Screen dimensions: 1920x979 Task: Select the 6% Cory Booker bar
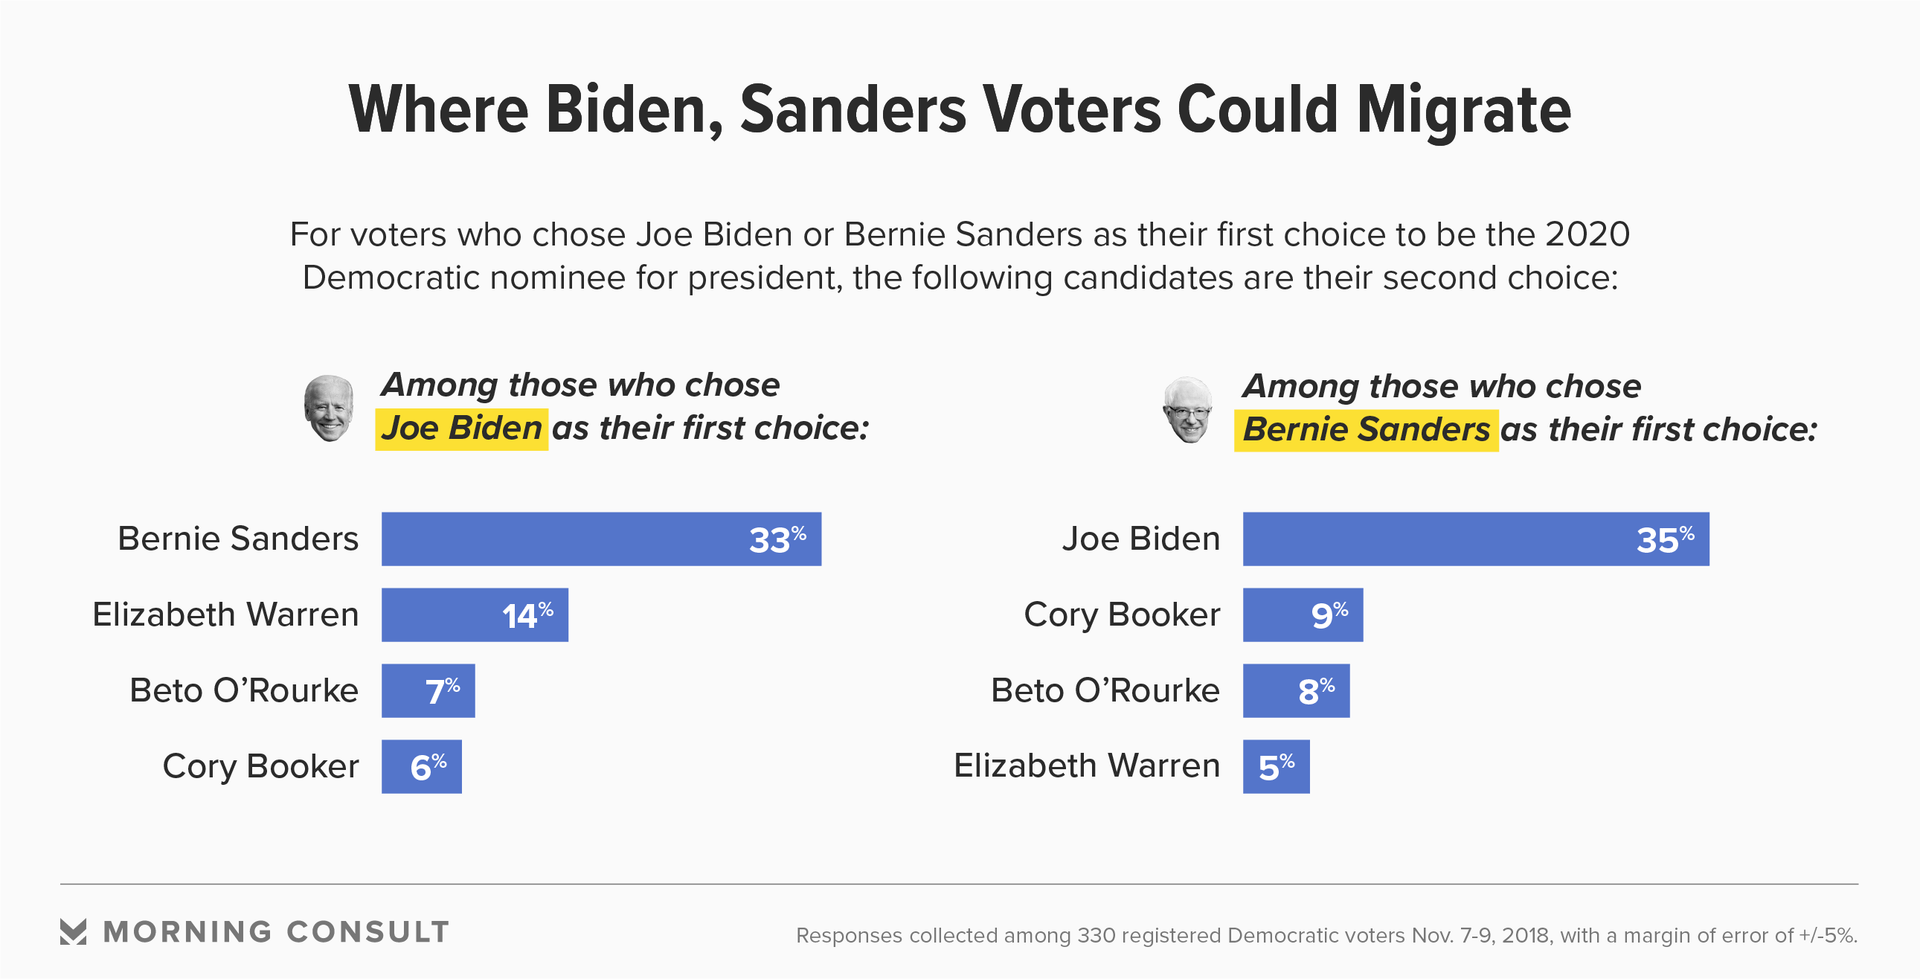[x=422, y=767]
